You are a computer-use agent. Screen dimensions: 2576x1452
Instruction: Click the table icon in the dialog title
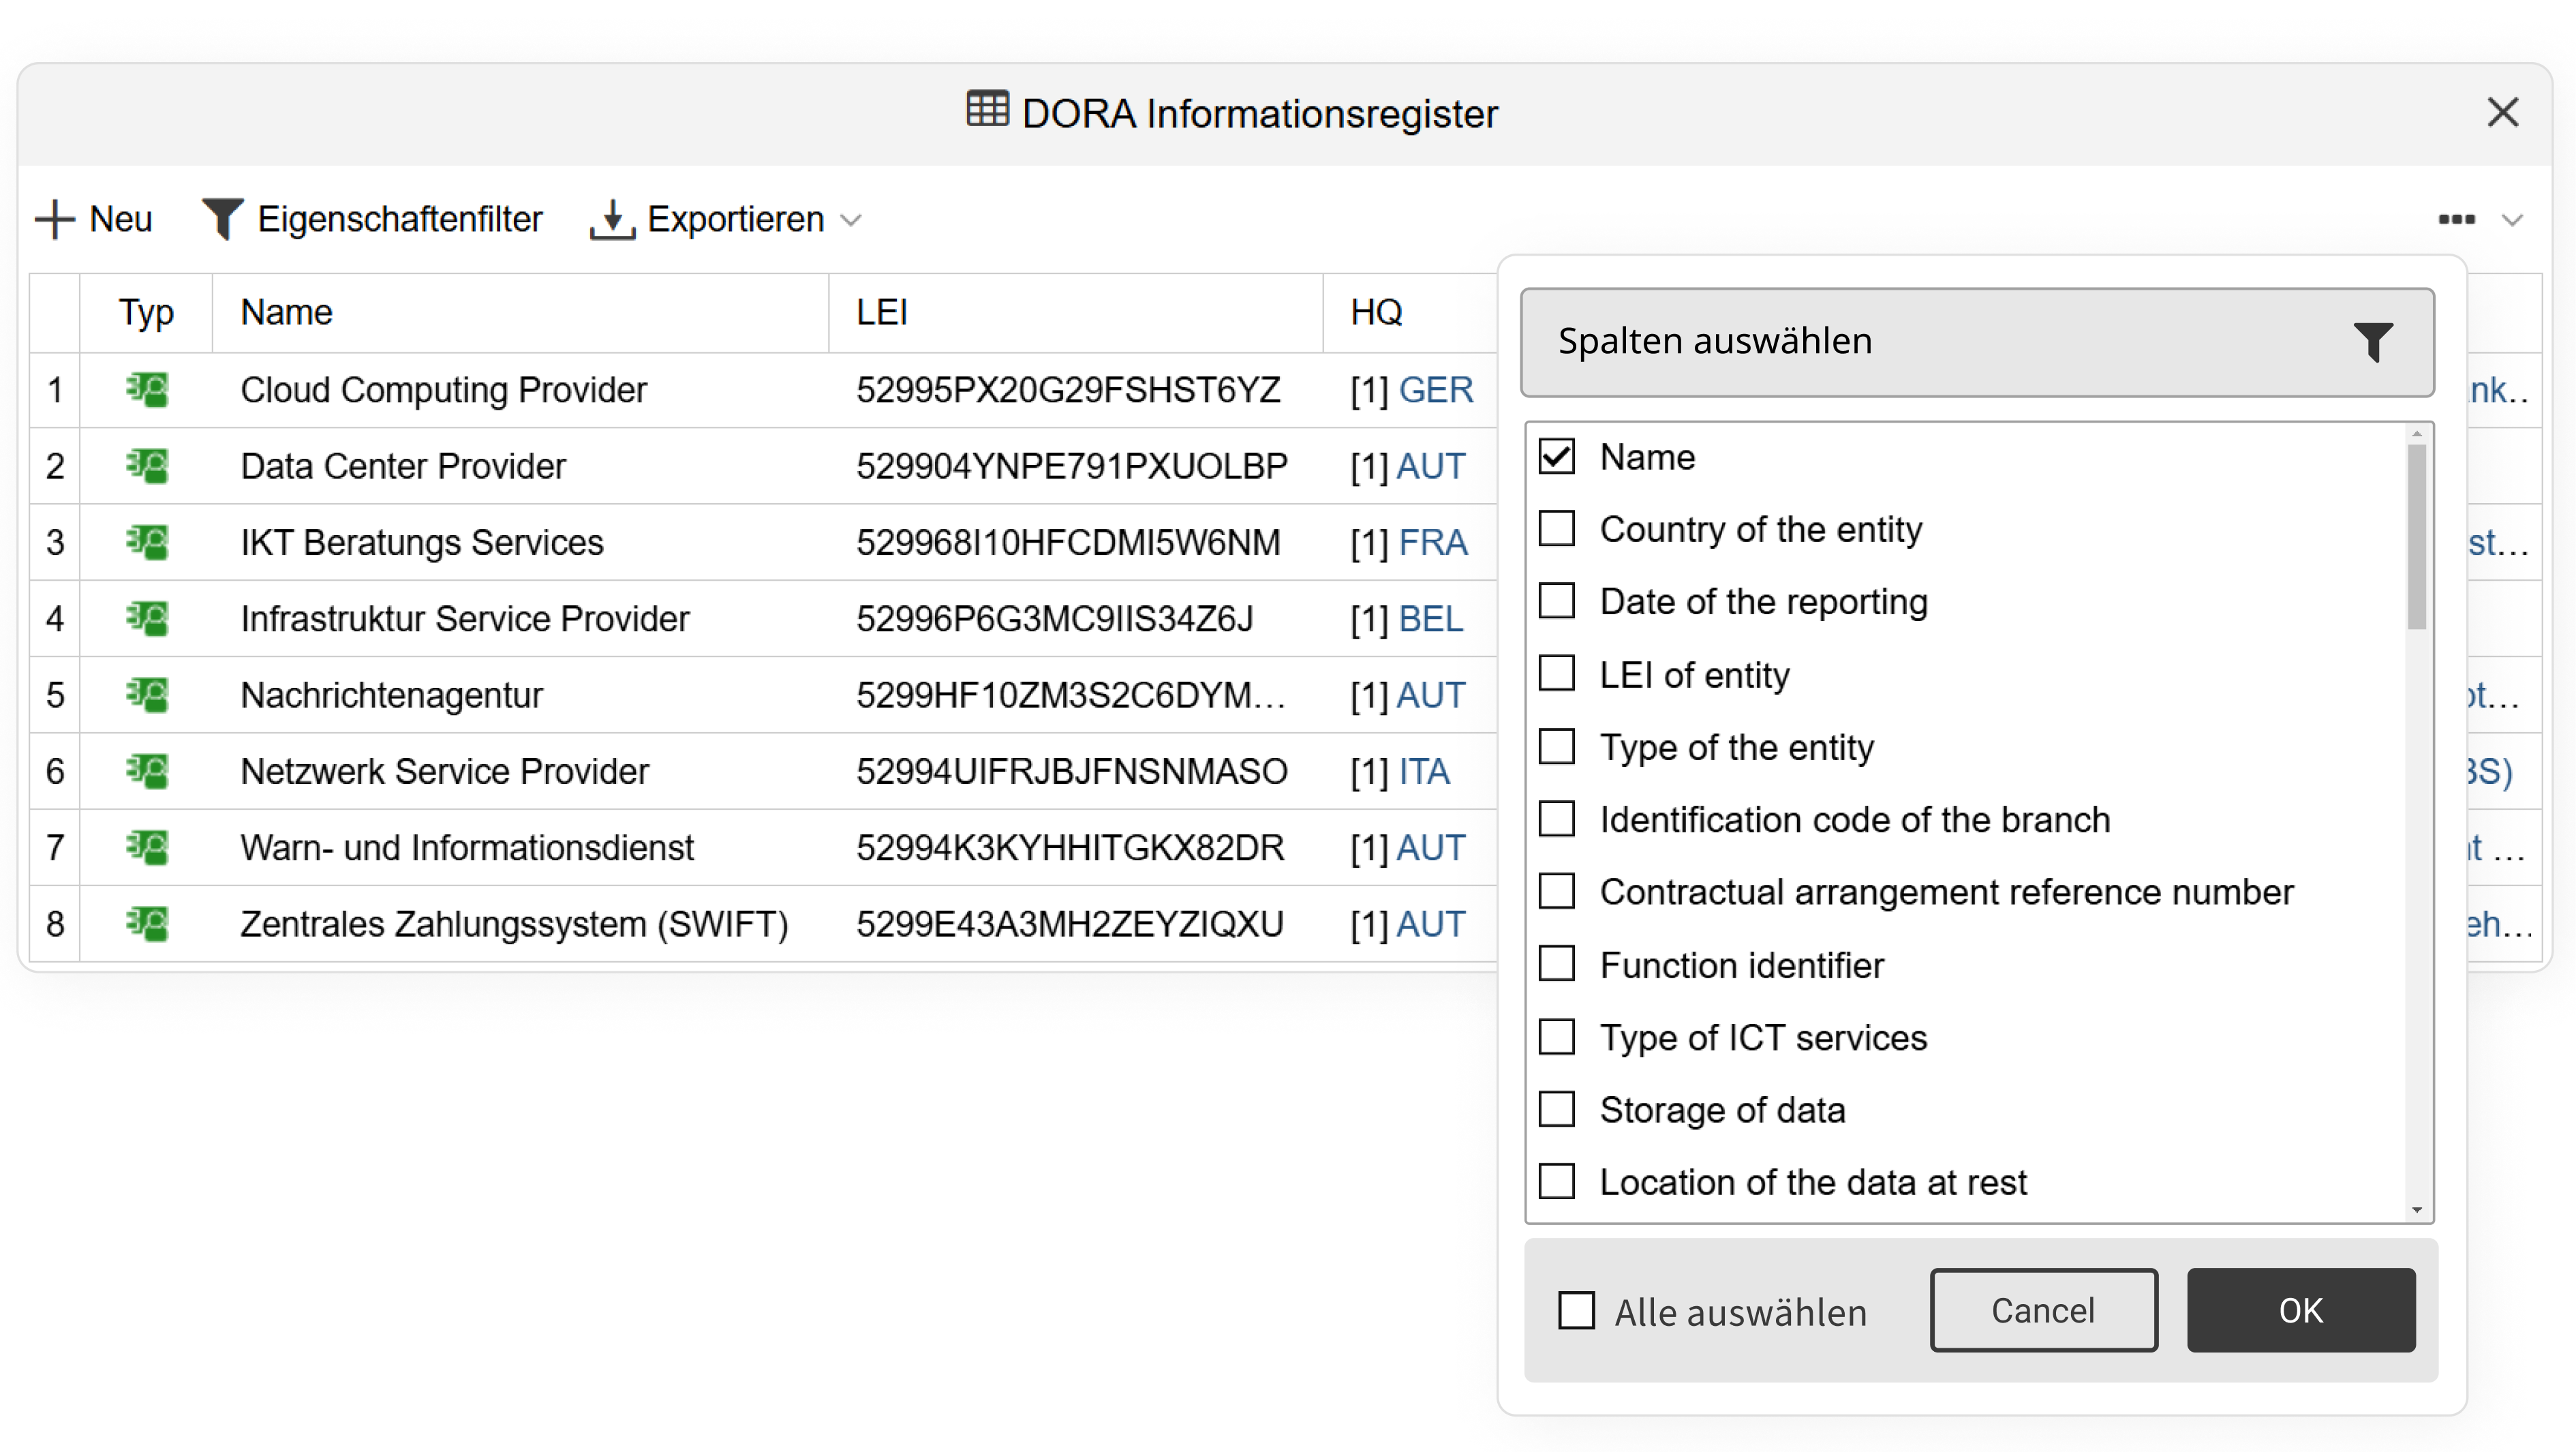click(987, 109)
